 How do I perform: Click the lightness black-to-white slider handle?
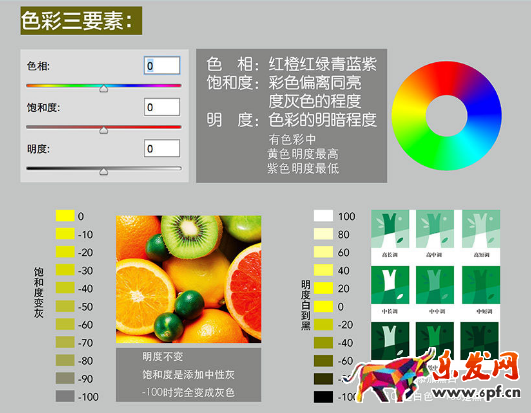(104, 171)
